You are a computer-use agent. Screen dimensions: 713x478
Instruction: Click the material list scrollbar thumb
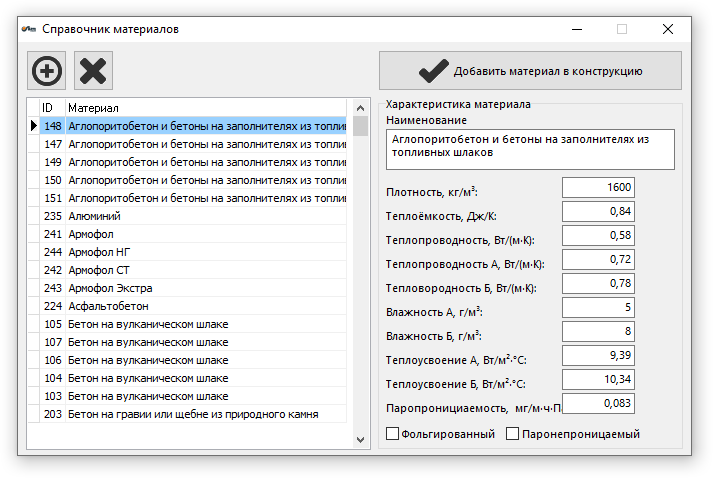[361, 126]
